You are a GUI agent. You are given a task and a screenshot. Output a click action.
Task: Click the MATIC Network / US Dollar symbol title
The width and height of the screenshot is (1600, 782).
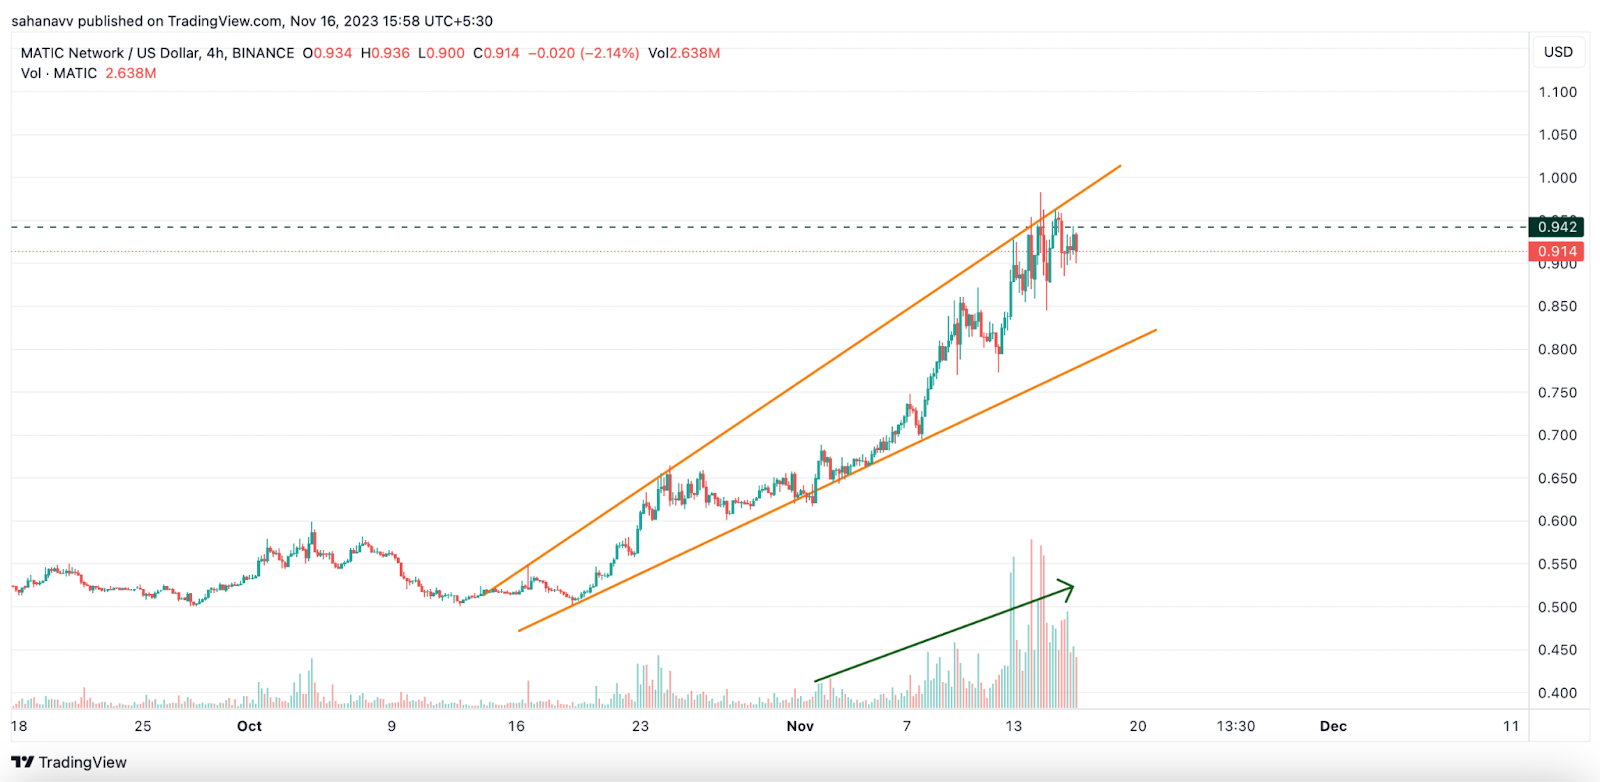(x=157, y=53)
